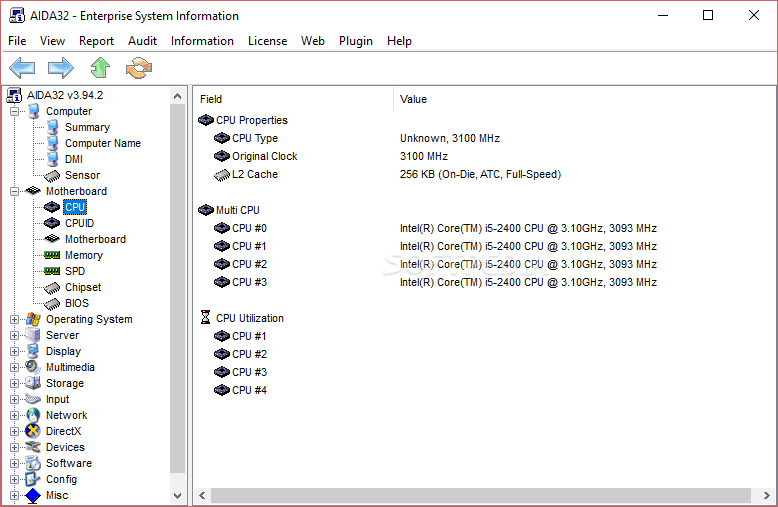Select the CPU Type row
The height and width of the screenshot is (507, 778).
[x=255, y=138]
